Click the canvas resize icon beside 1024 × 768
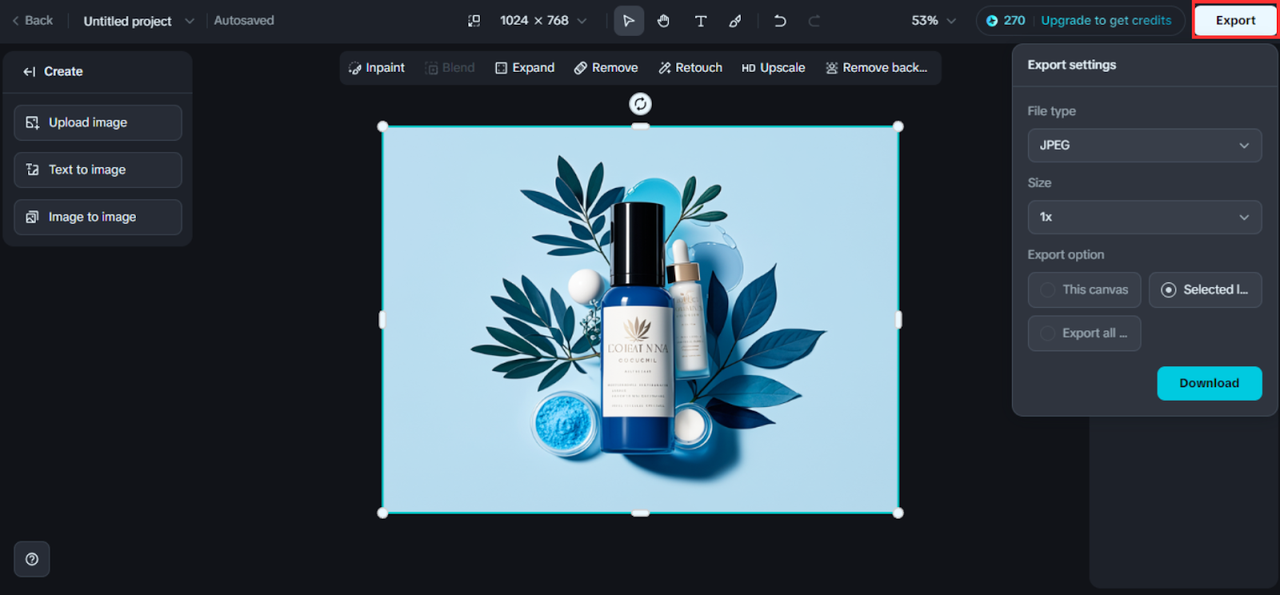The width and height of the screenshot is (1280, 595). [x=474, y=20]
